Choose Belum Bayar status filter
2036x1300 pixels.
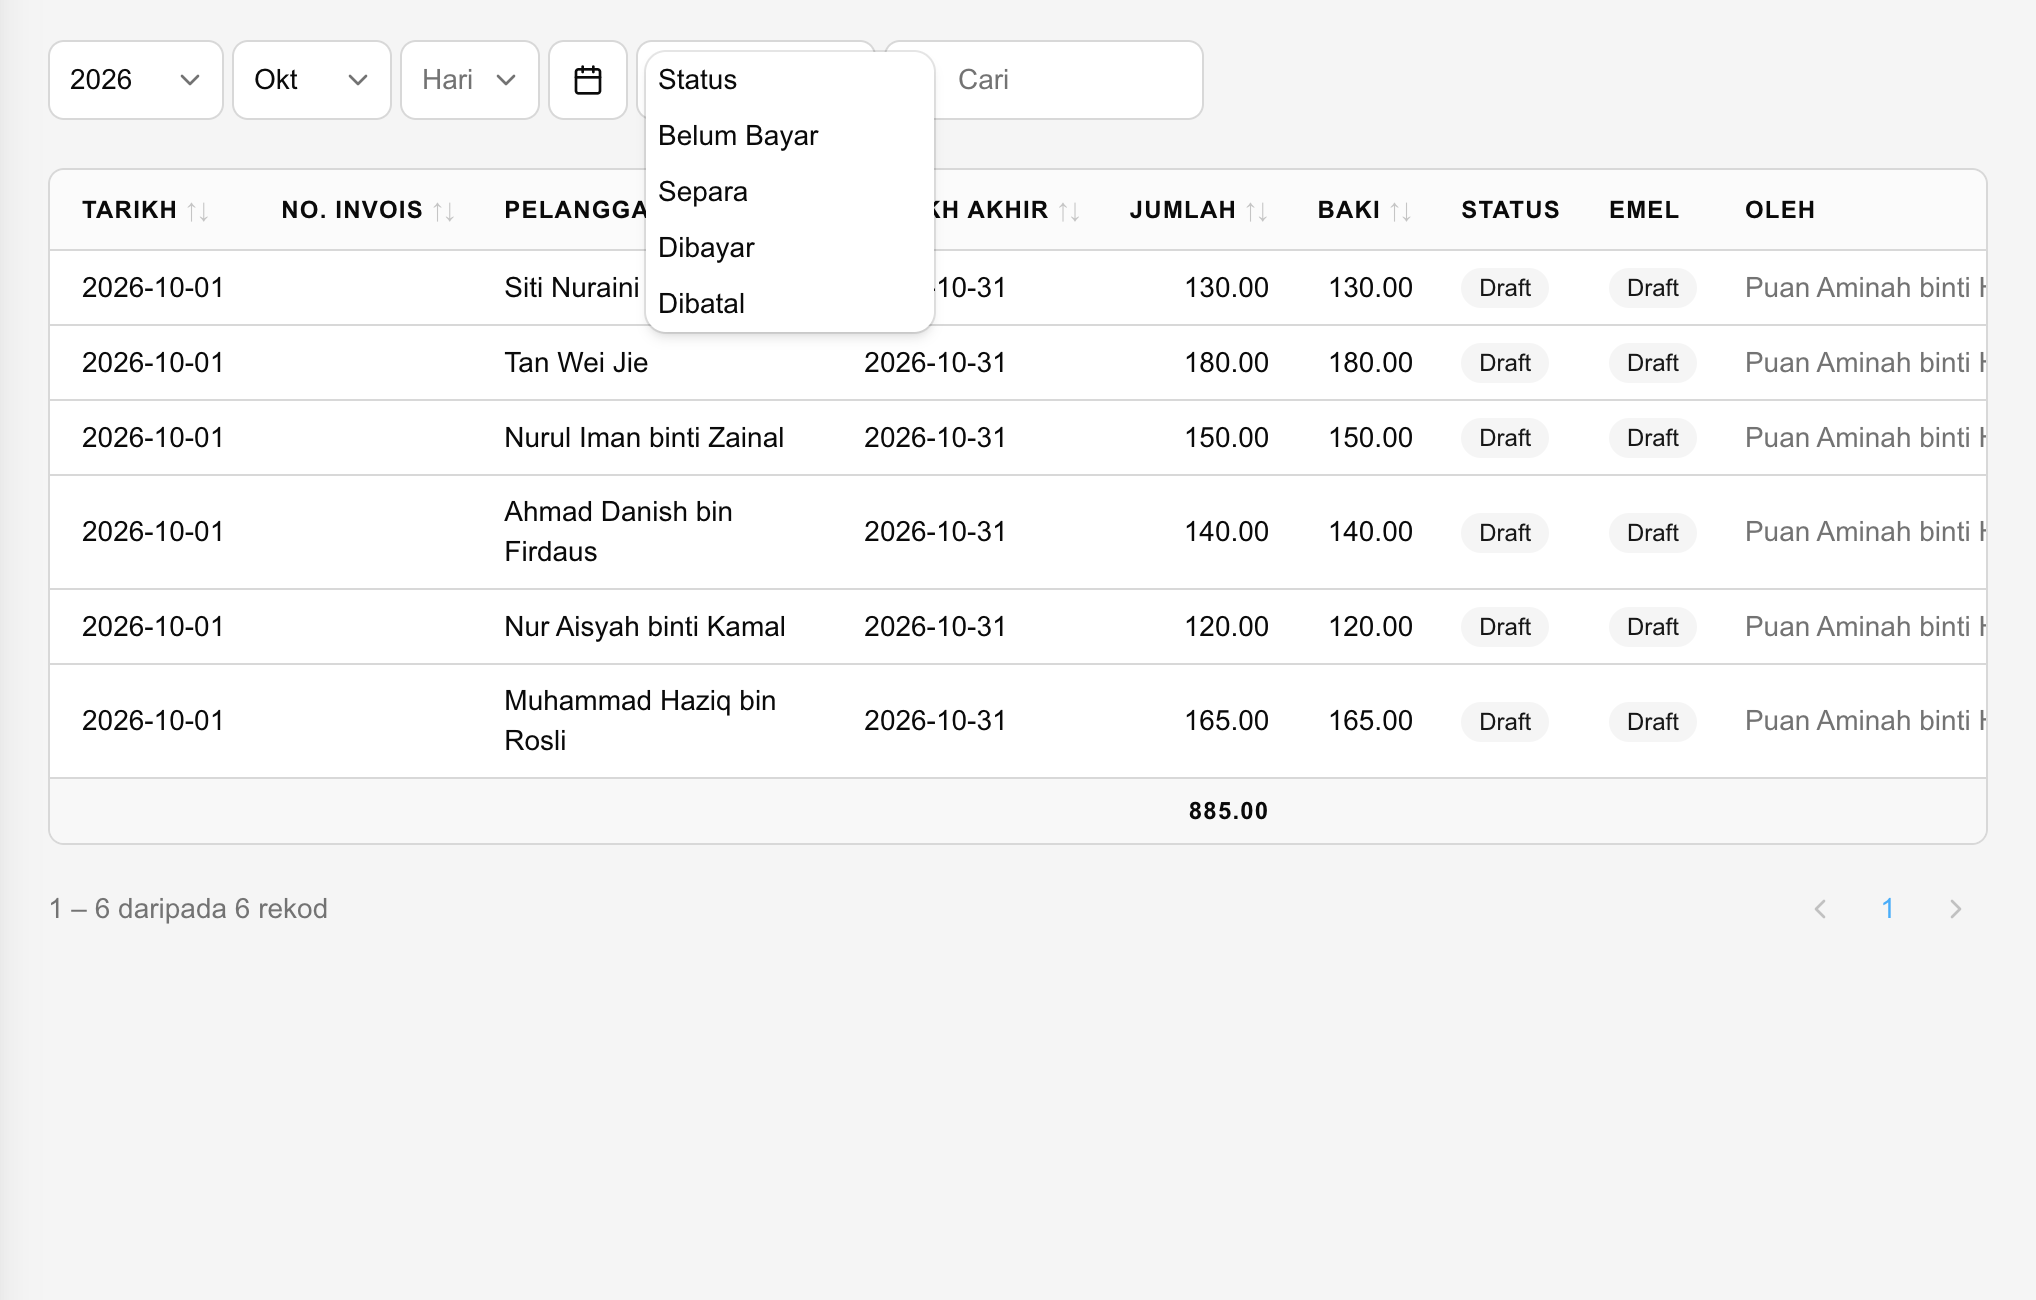click(790, 136)
